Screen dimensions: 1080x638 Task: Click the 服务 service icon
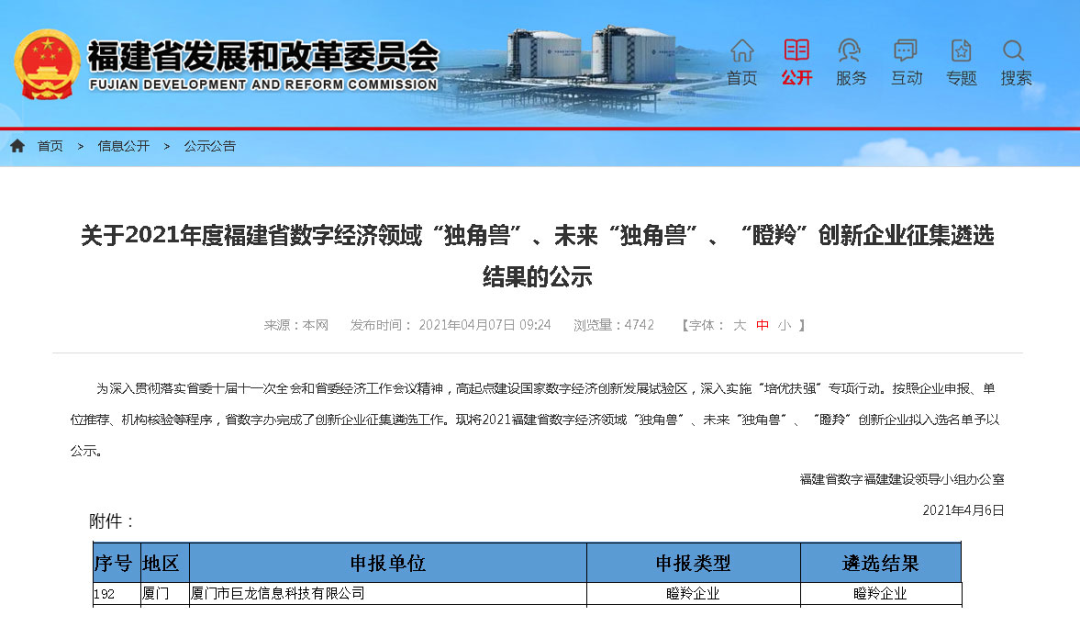851,50
